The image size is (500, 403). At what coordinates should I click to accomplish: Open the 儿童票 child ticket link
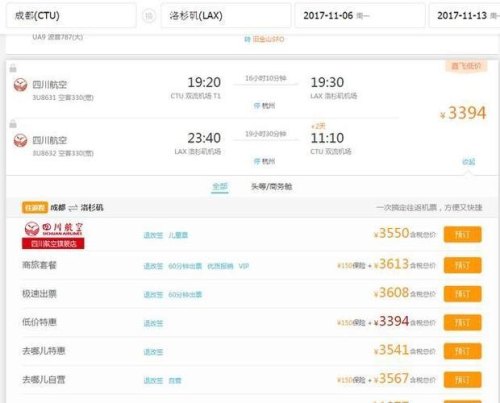click(178, 235)
